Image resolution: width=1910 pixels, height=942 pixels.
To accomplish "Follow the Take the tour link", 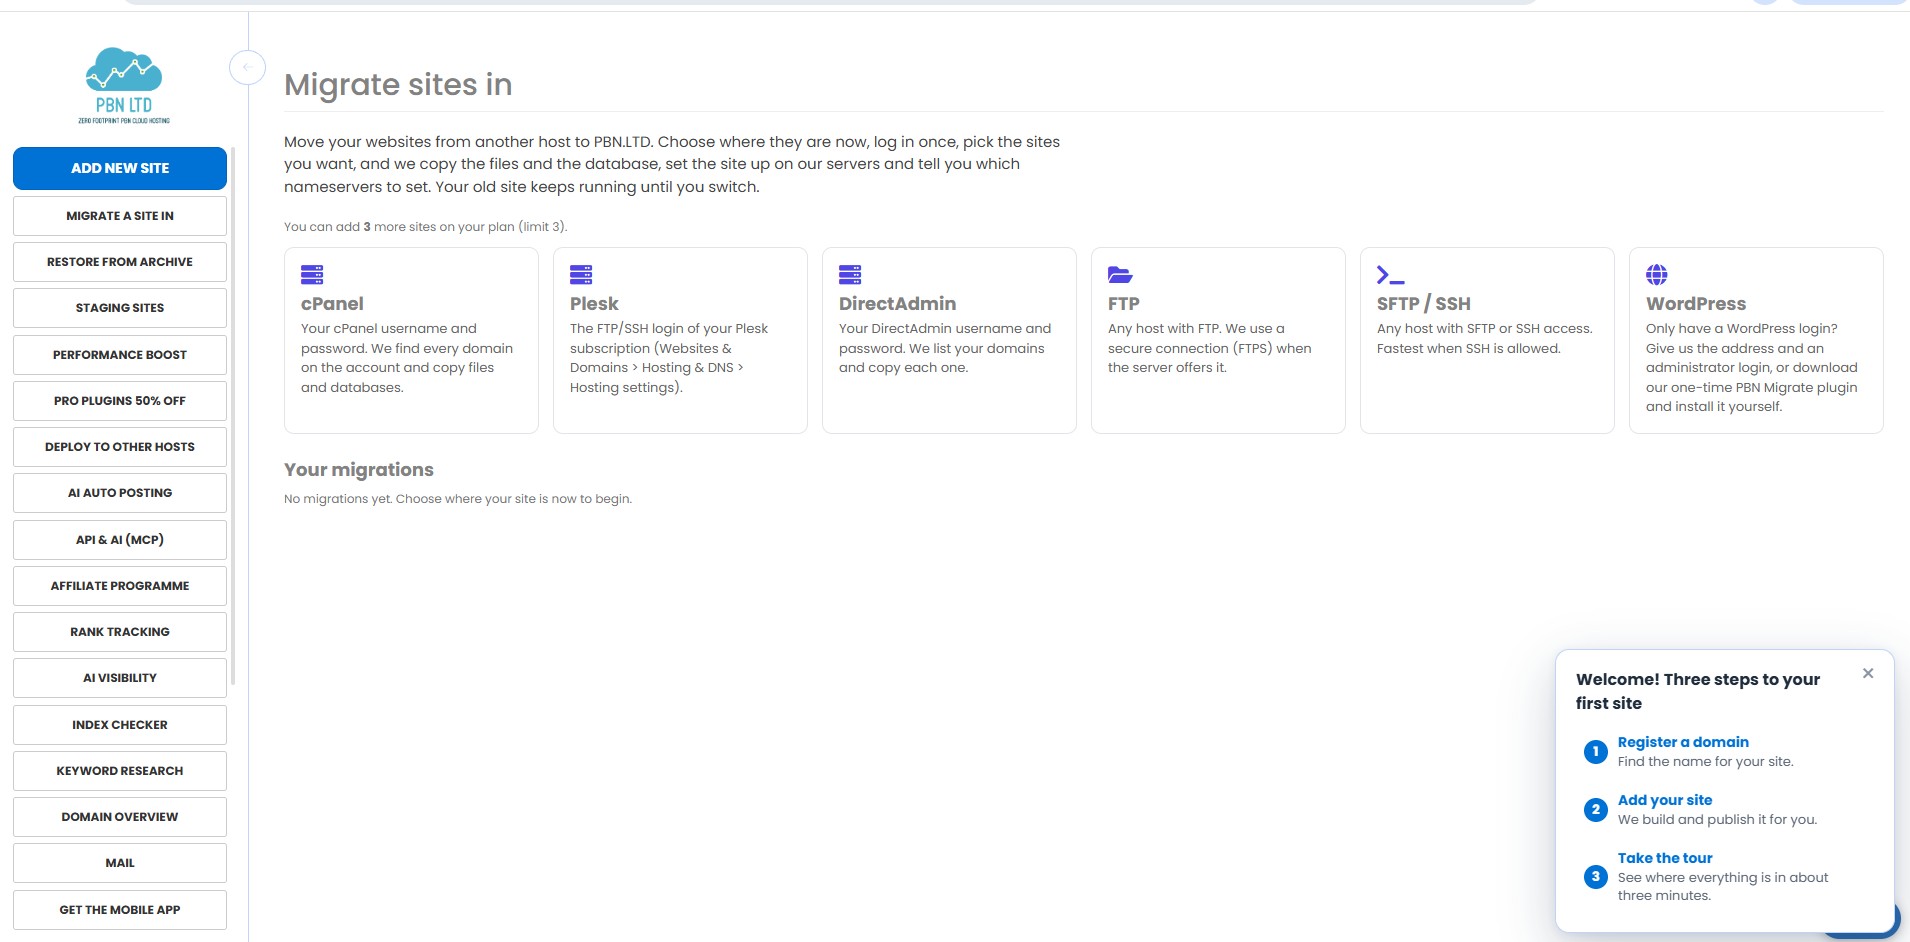I will pos(1665,858).
